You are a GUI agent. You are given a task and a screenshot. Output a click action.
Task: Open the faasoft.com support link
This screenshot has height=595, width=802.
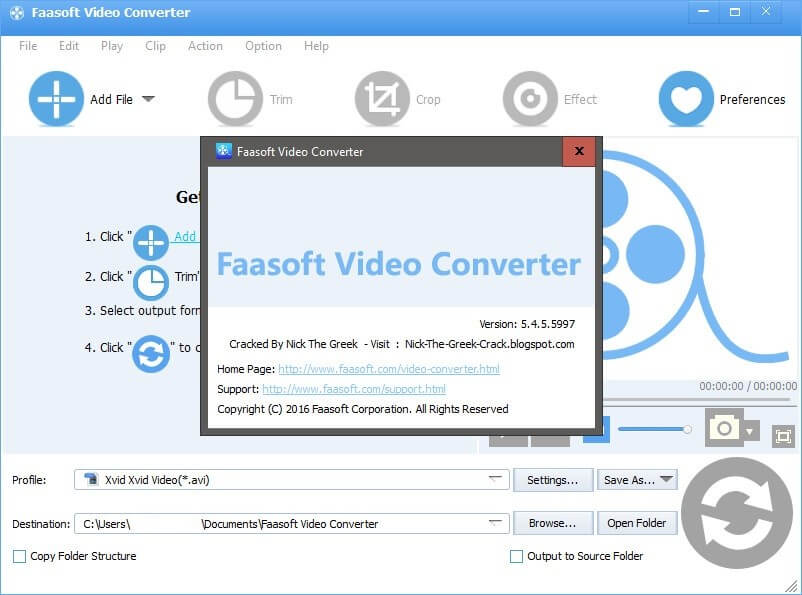point(354,389)
